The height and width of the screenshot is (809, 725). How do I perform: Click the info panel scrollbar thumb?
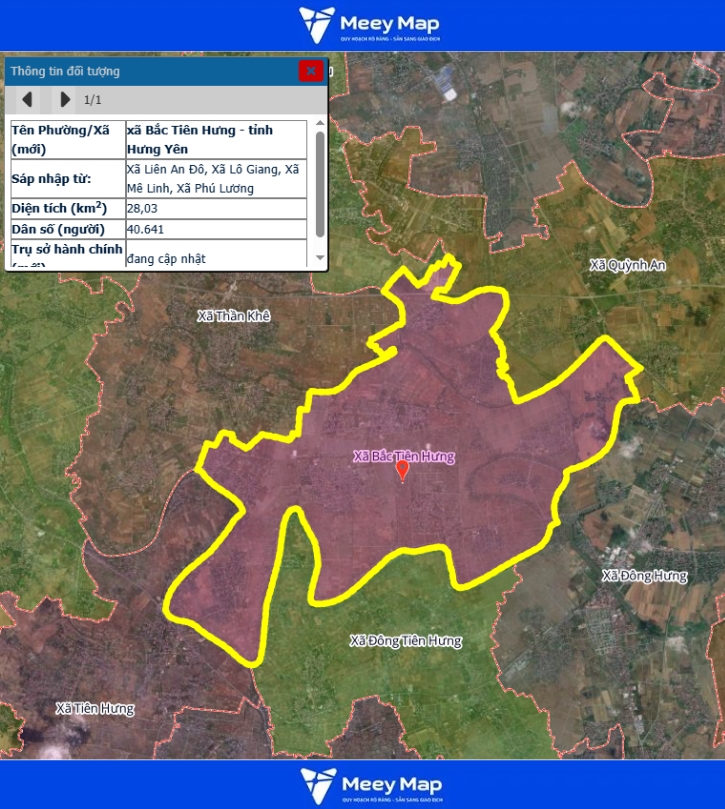(320, 183)
